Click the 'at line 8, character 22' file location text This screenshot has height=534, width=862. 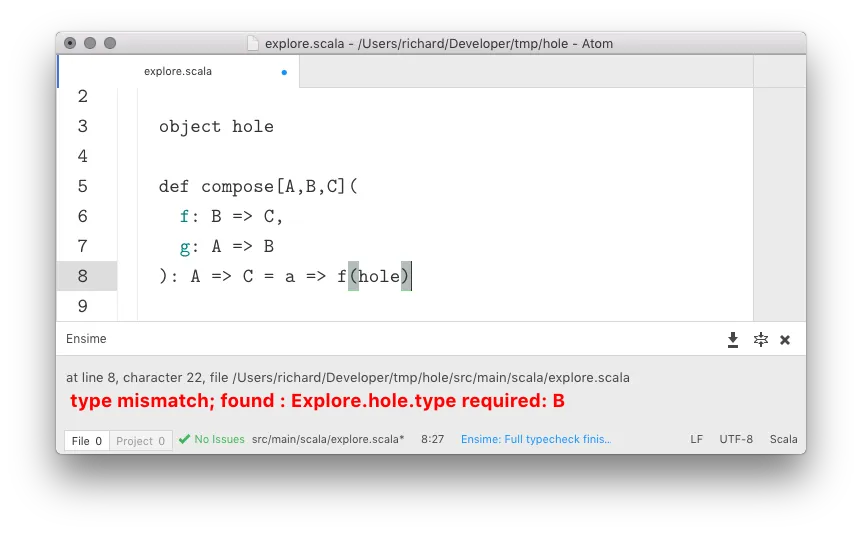click(x=347, y=377)
